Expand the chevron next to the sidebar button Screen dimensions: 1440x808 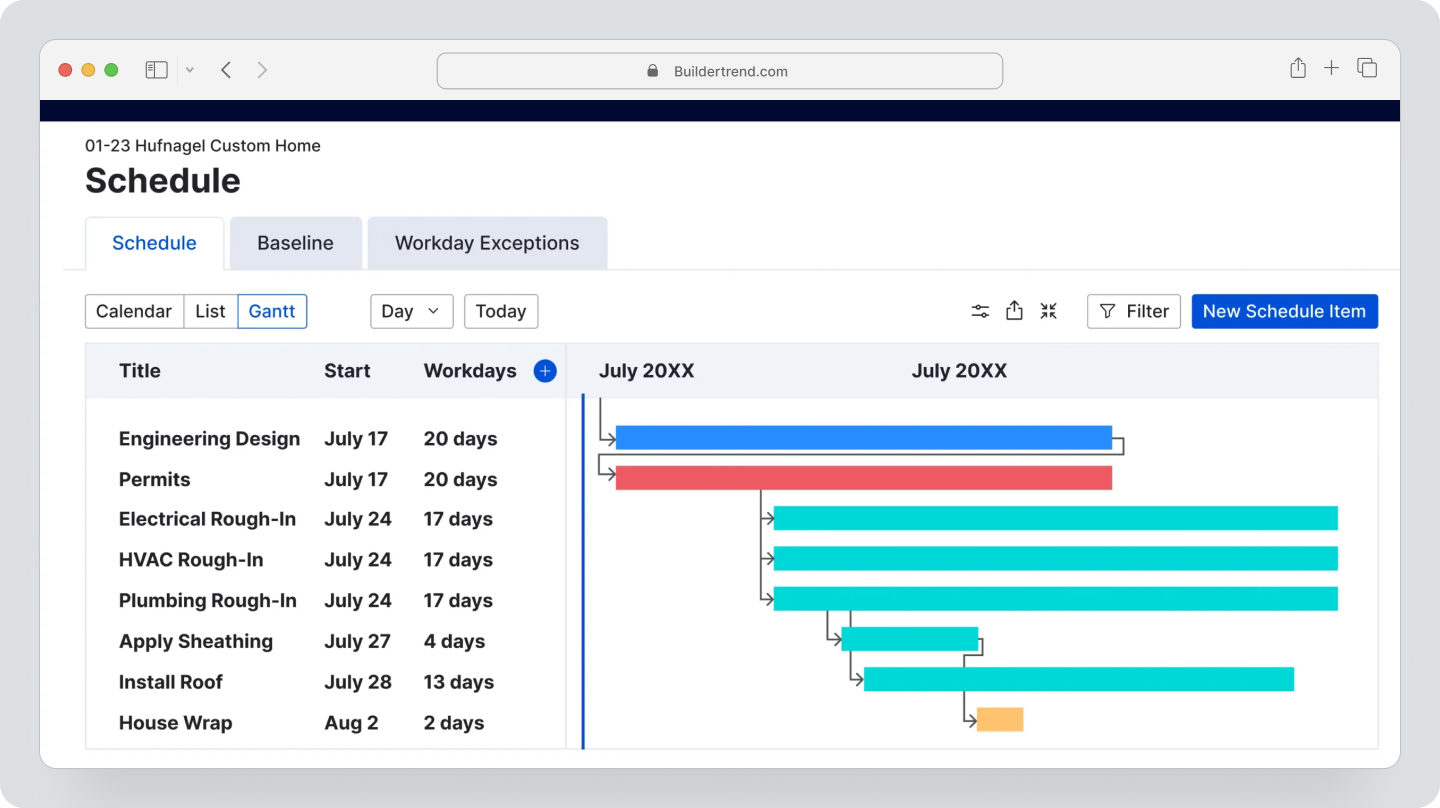pos(189,69)
